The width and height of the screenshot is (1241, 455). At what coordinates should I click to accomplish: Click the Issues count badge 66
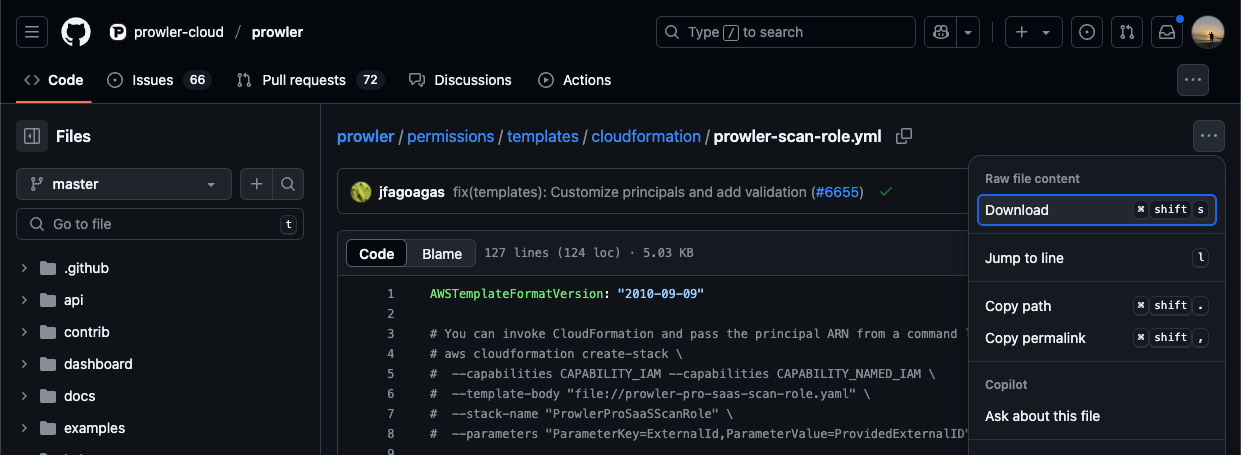197,80
